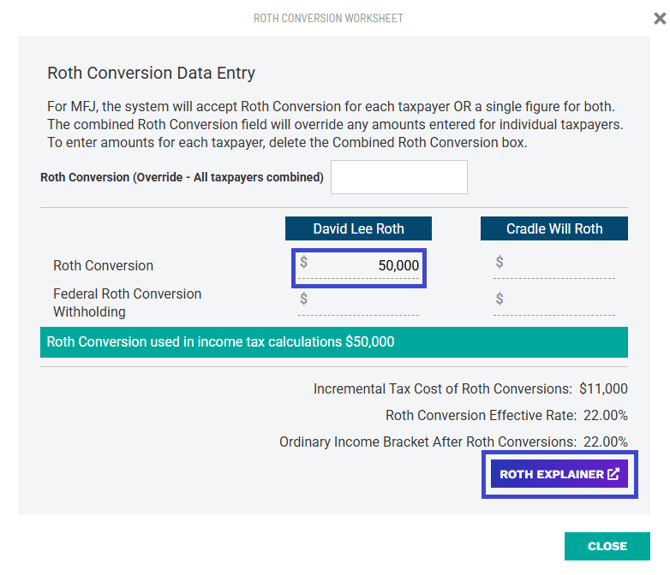670x575 pixels.
Task: Click dollar sign in David's withholding field
Action: (x=304, y=299)
